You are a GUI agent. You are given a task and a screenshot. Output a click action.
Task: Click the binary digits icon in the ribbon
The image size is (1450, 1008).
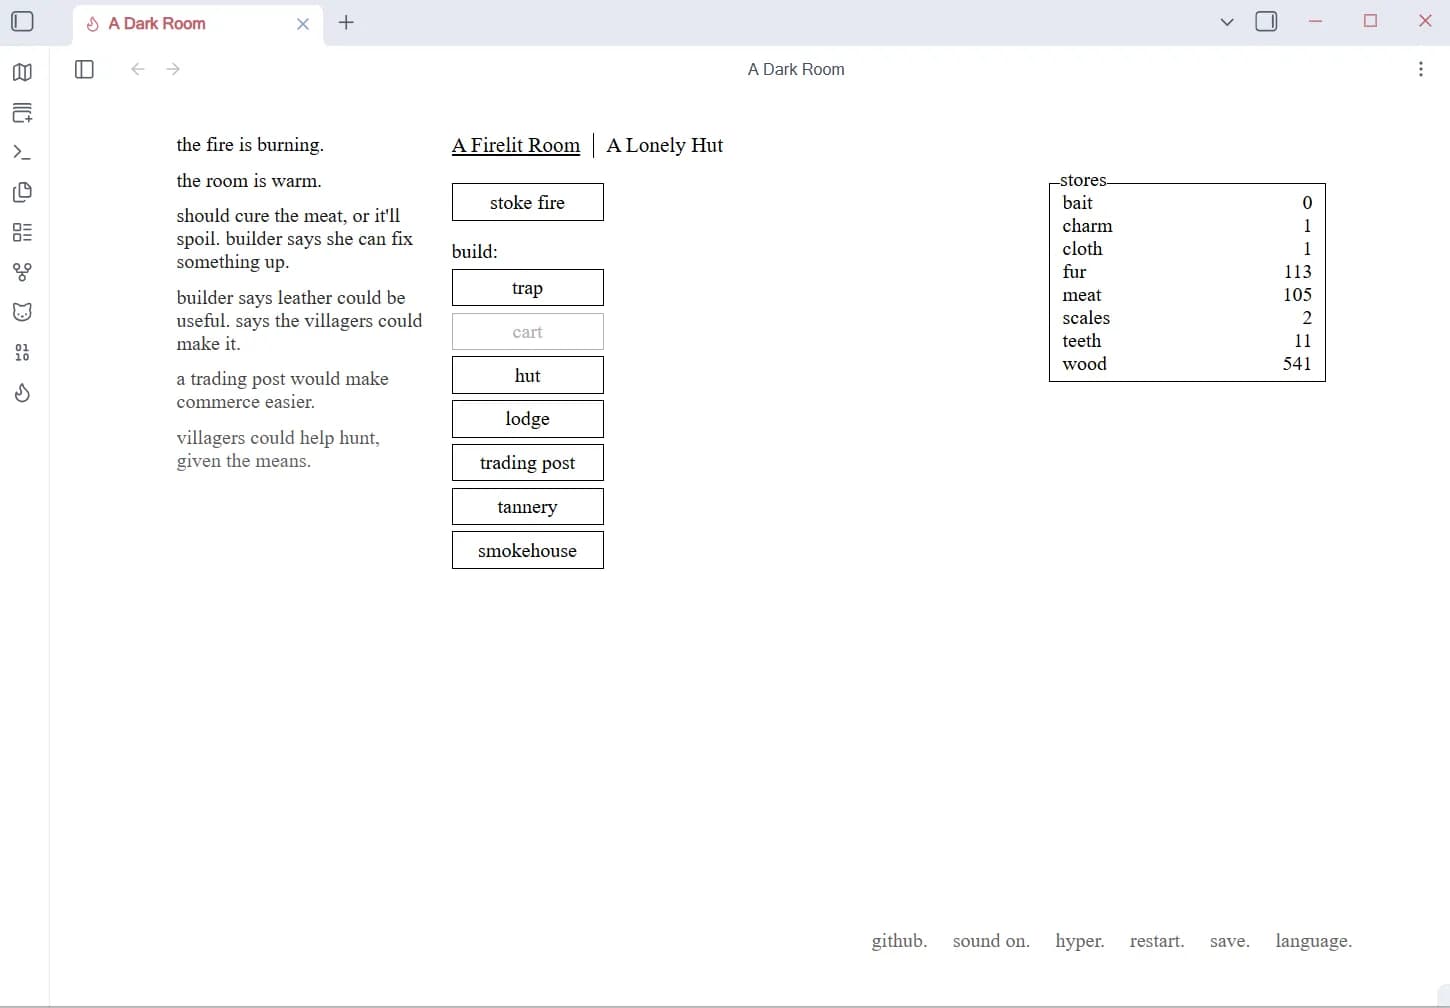(22, 352)
